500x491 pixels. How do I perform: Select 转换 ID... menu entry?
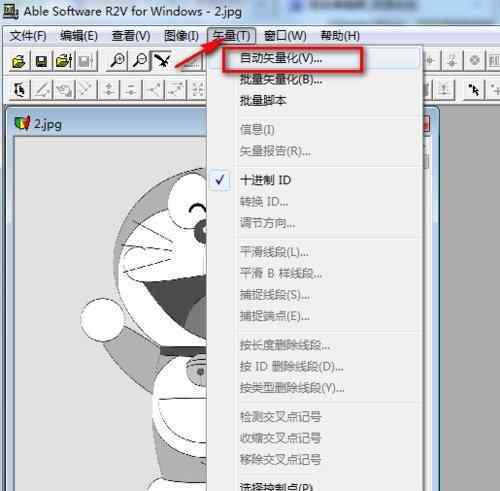315,201
